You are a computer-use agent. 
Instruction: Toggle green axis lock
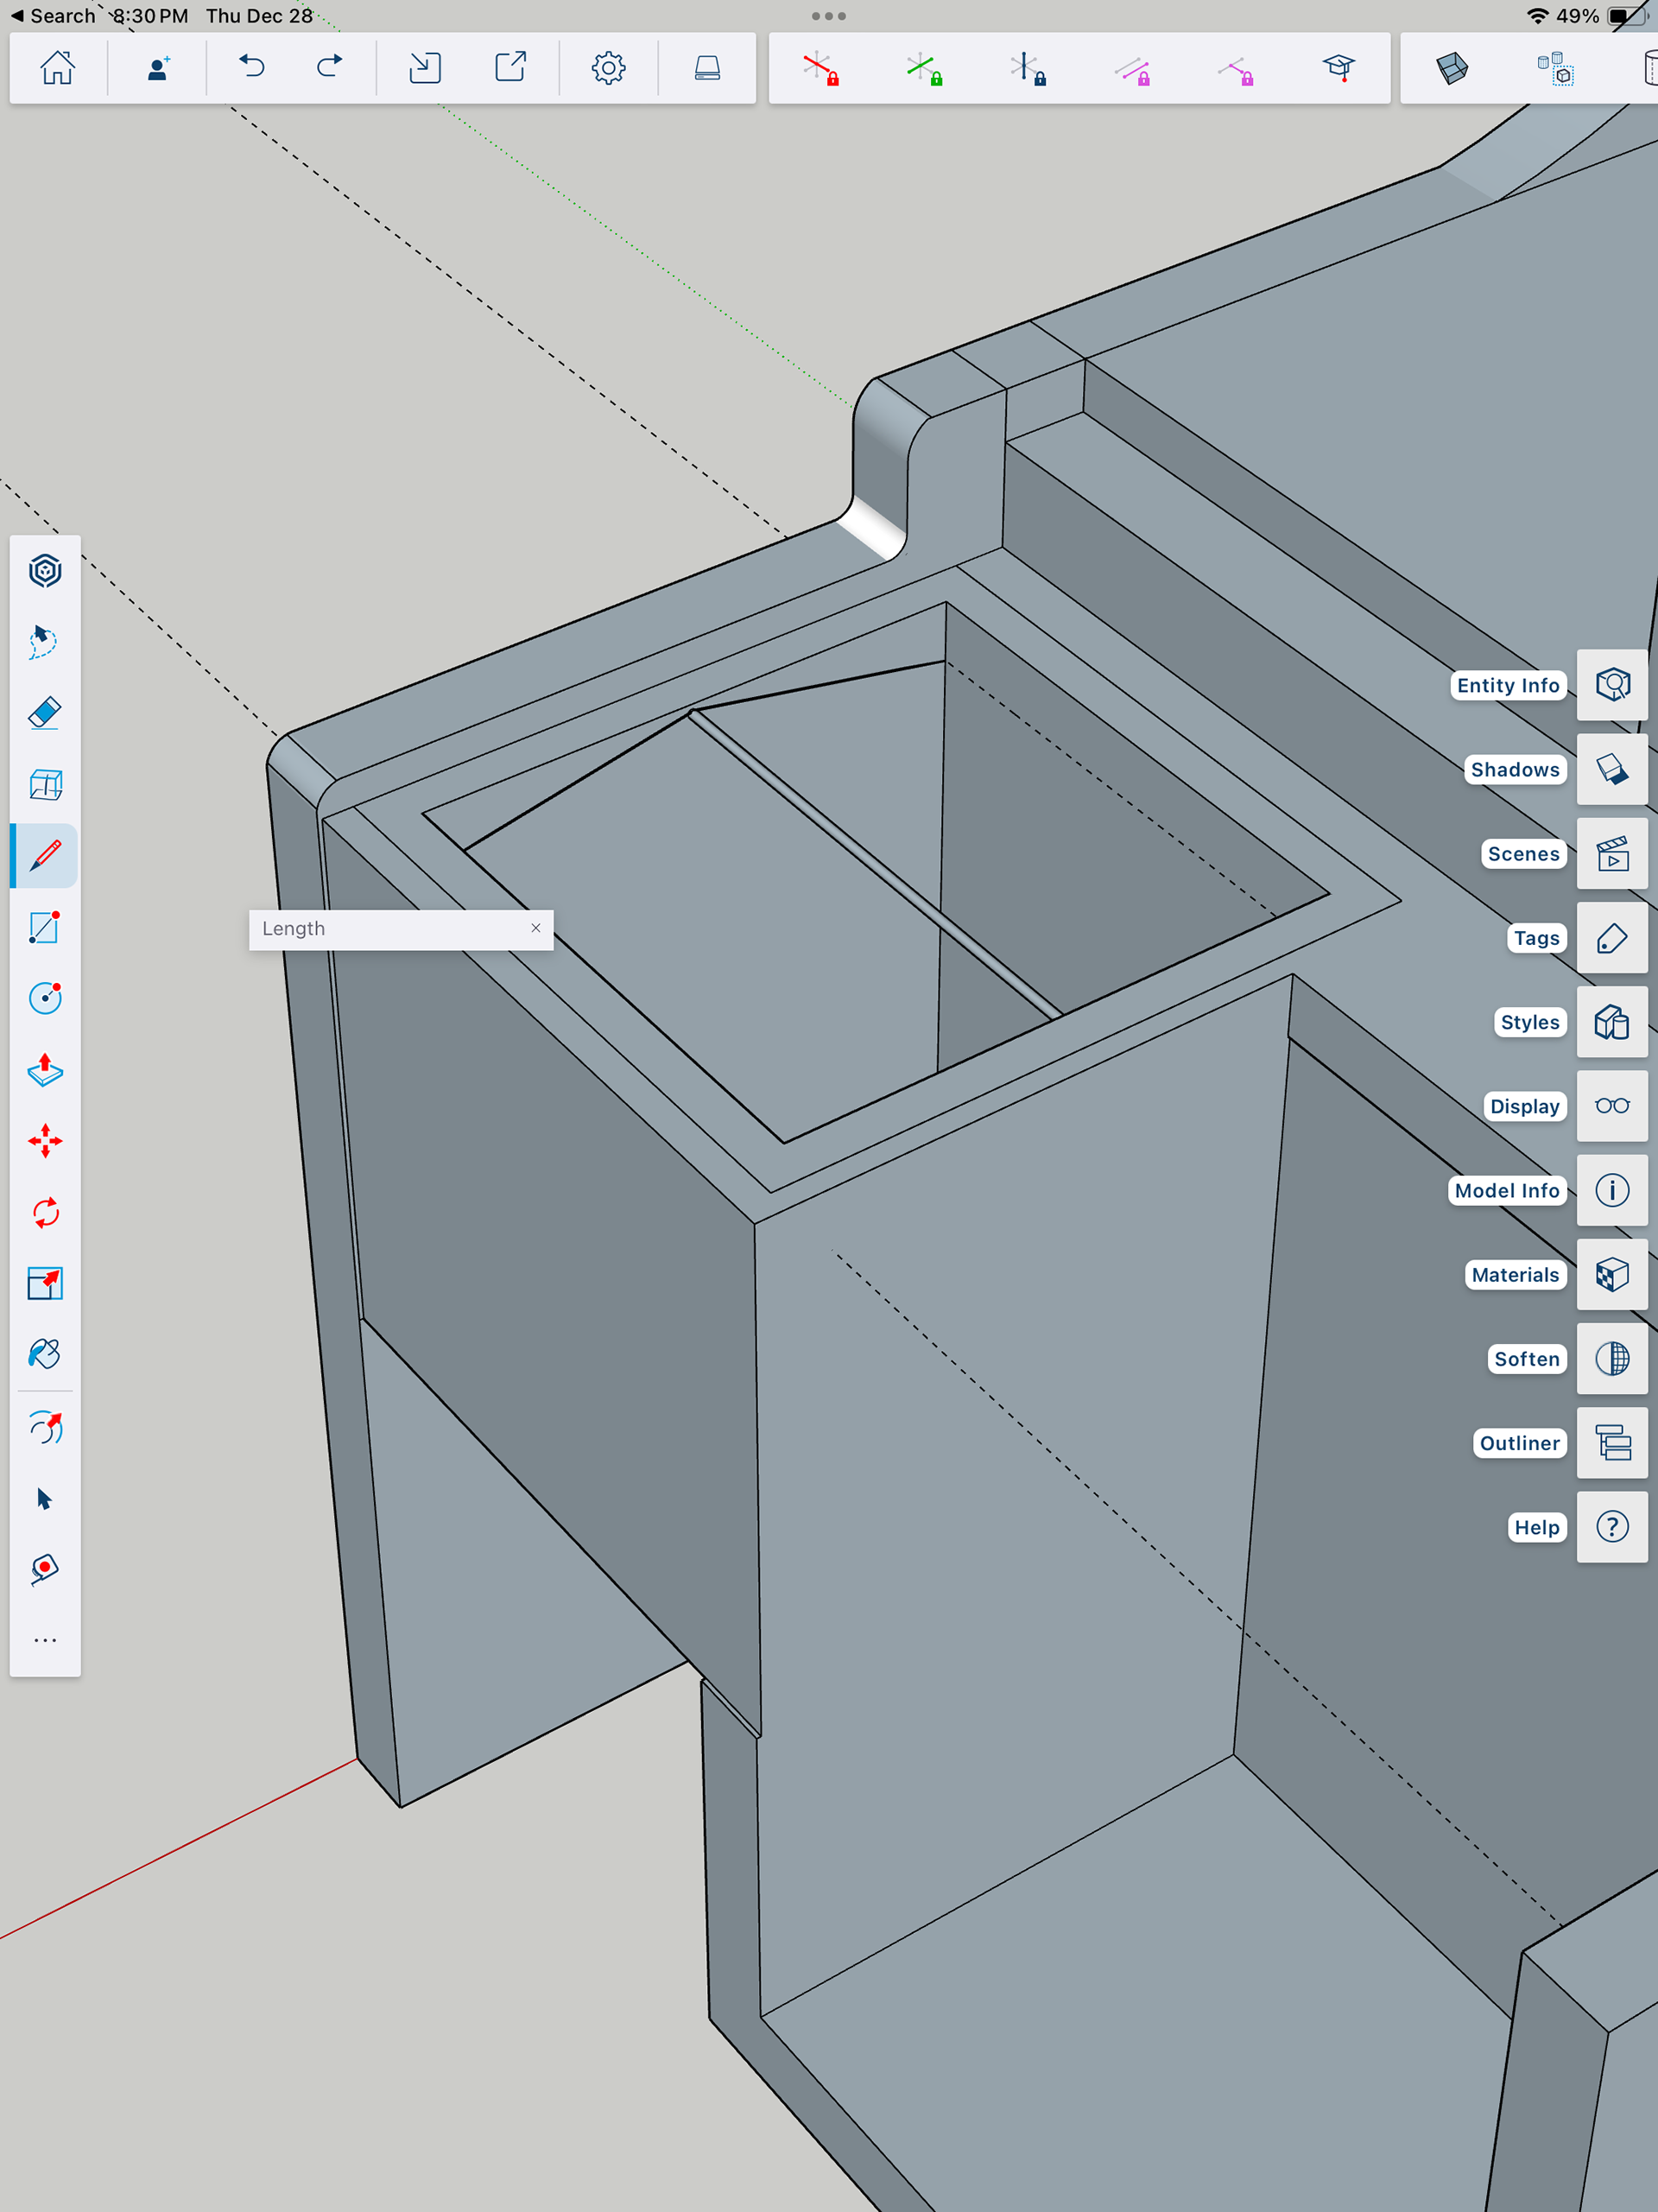[x=924, y=69]
